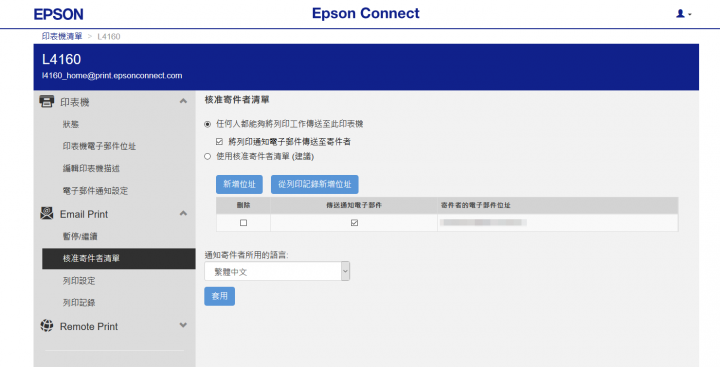This screenshot has width=720, height=367.
Task: Open the 狀態 sidebar item
Action: click(71, 124)
